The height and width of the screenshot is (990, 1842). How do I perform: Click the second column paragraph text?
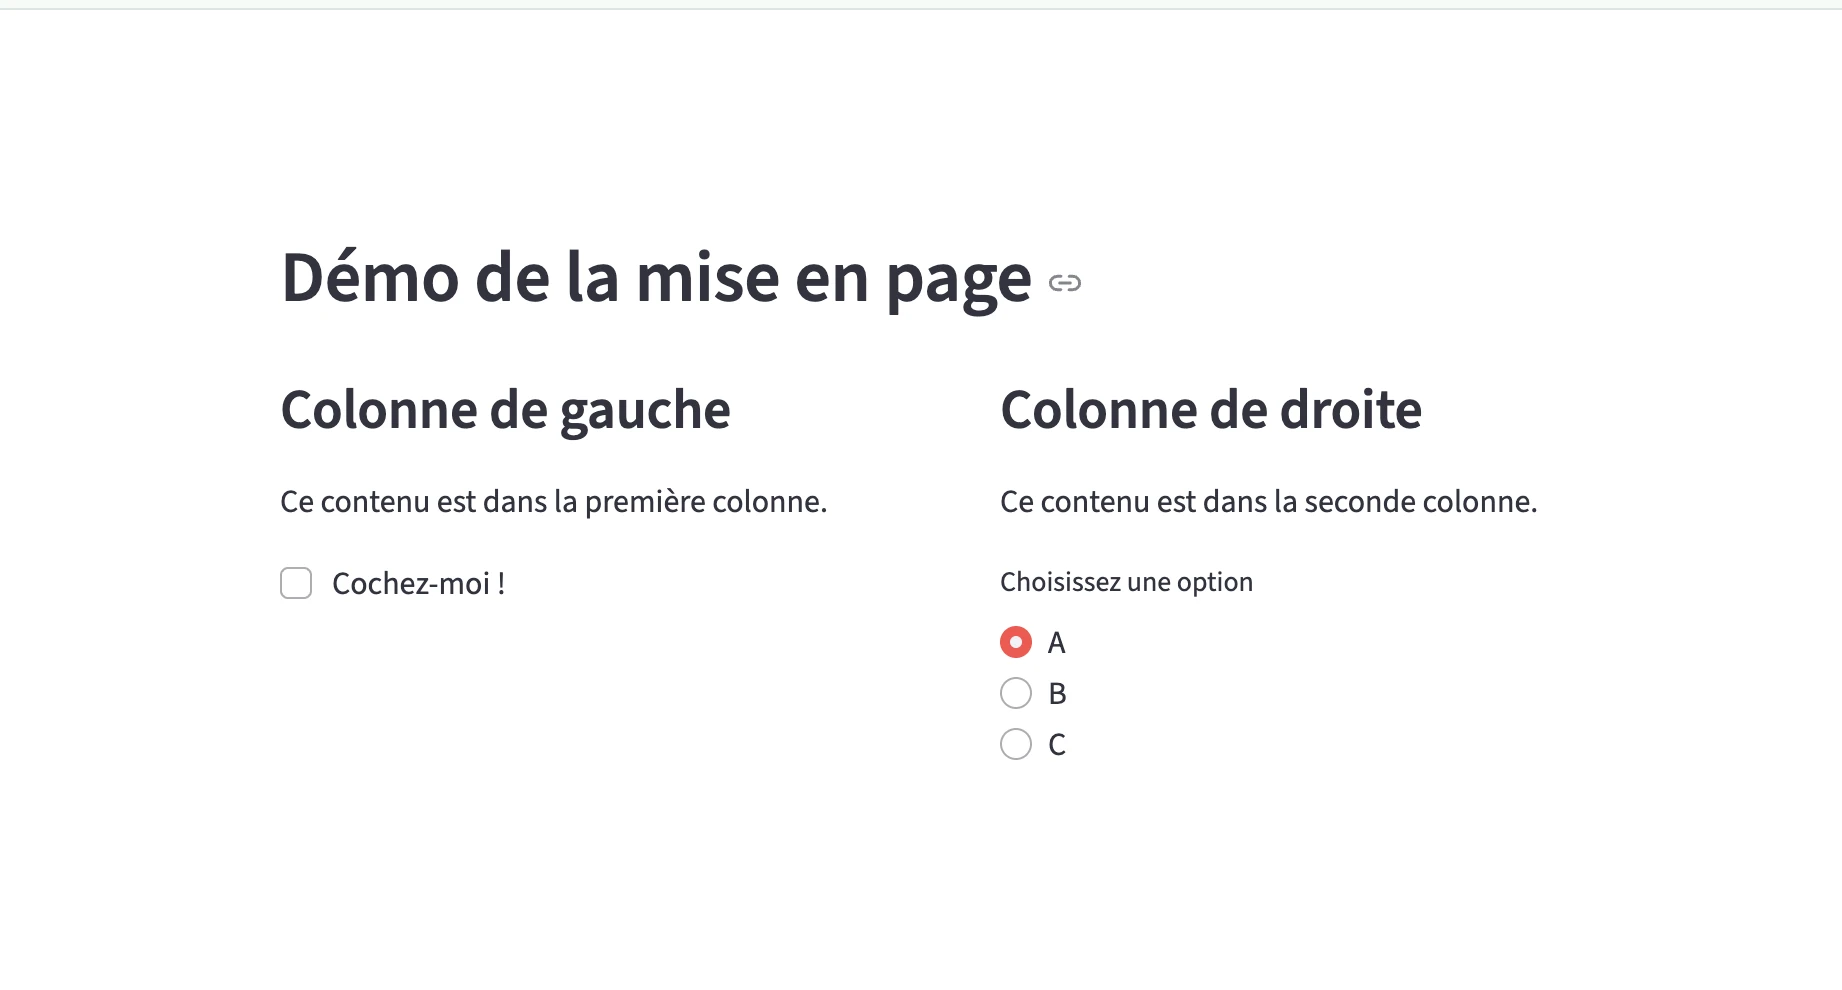(x=1268, y=502)
